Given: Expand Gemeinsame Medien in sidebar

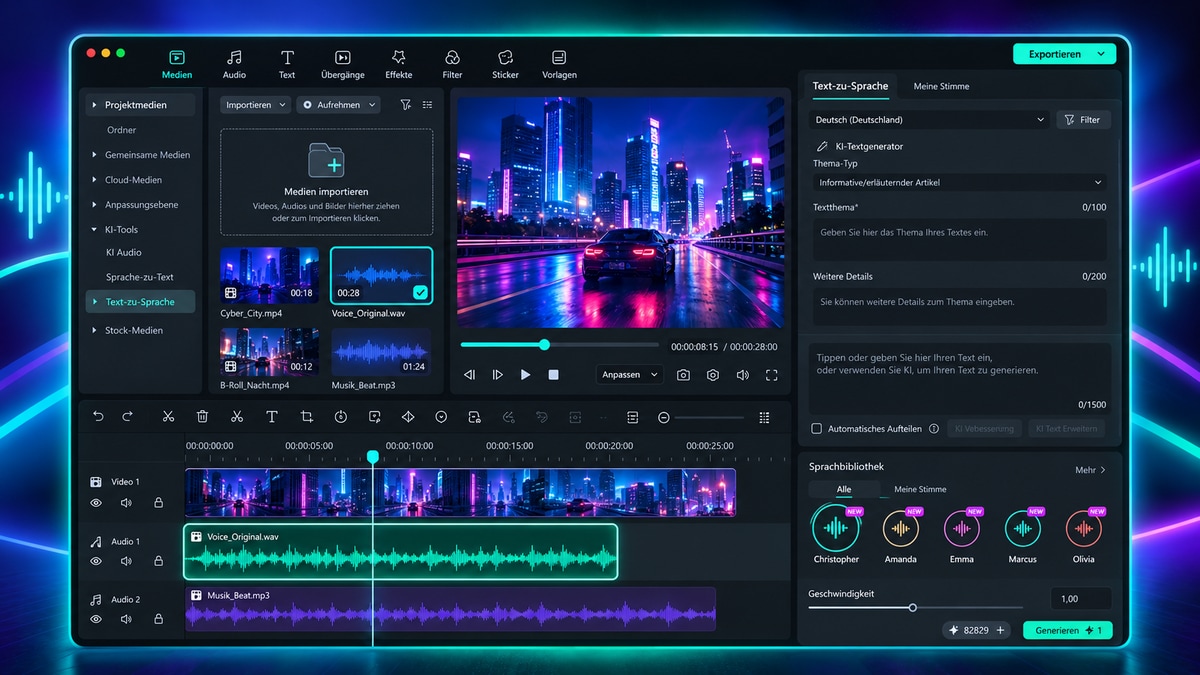Looking at the screenshot, I should tap(95, 155).
